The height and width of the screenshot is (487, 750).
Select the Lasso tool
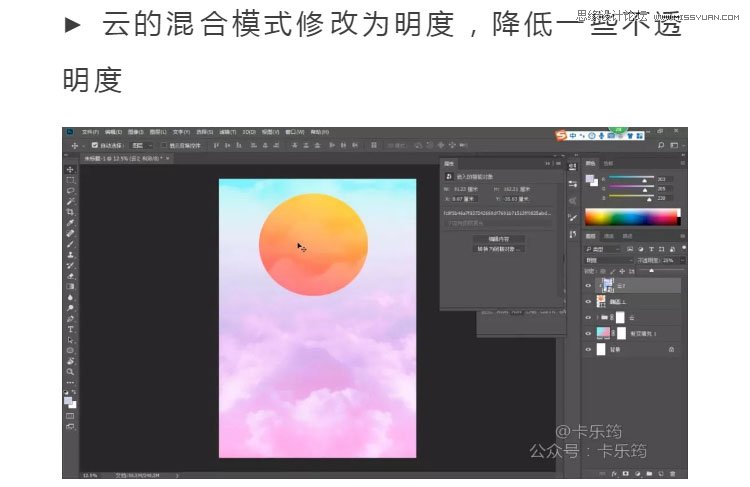(x=70, y=190)
